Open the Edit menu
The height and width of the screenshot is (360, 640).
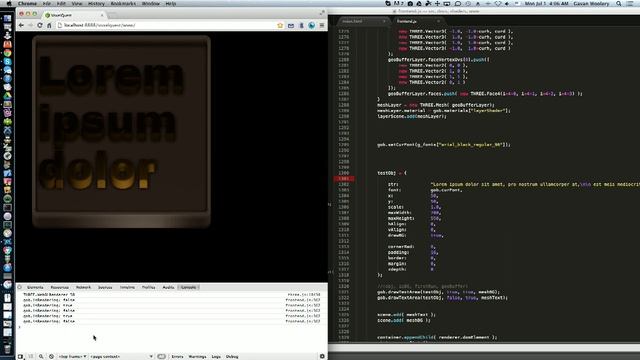click(61, 3)
